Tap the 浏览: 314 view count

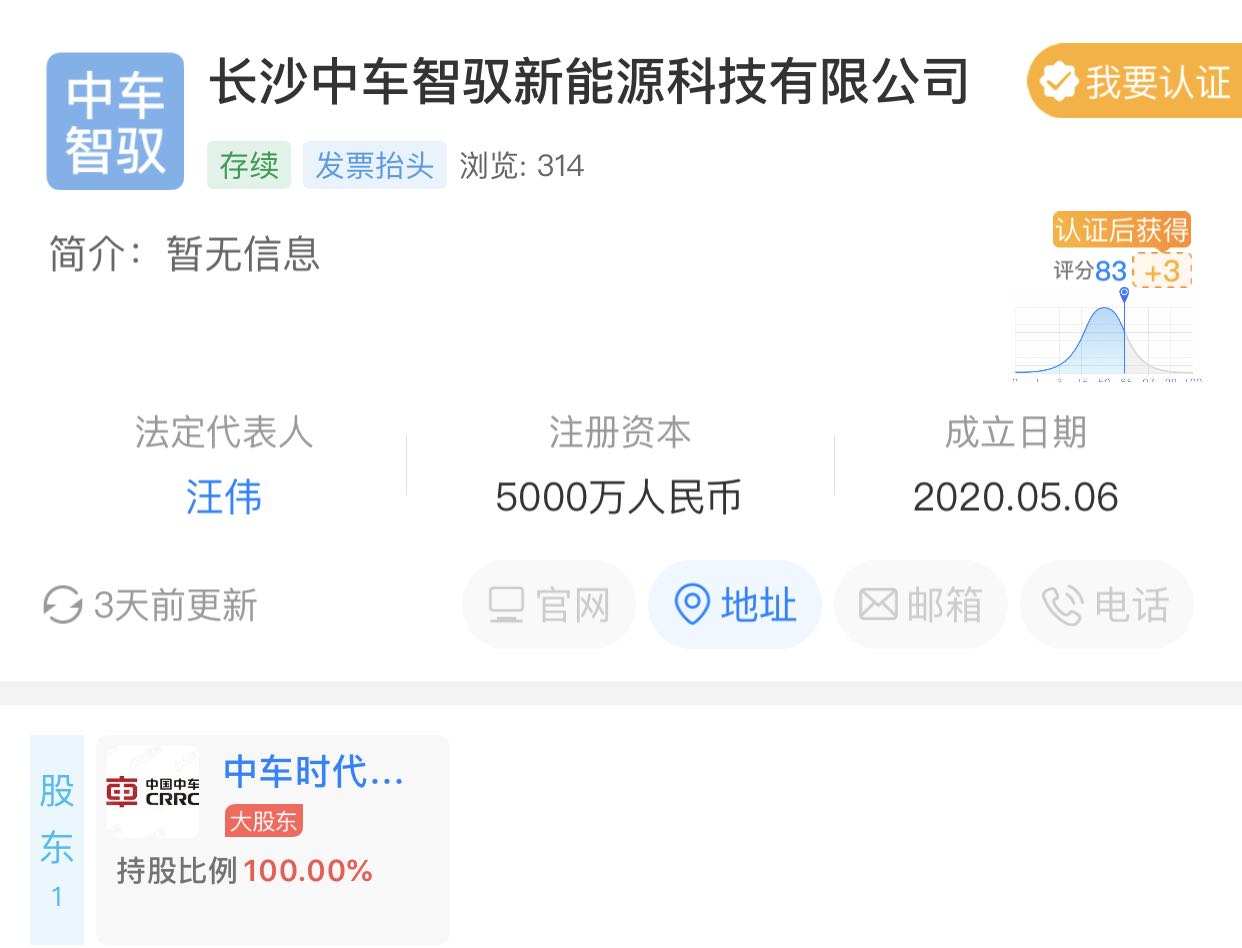(x=522, y=165)
